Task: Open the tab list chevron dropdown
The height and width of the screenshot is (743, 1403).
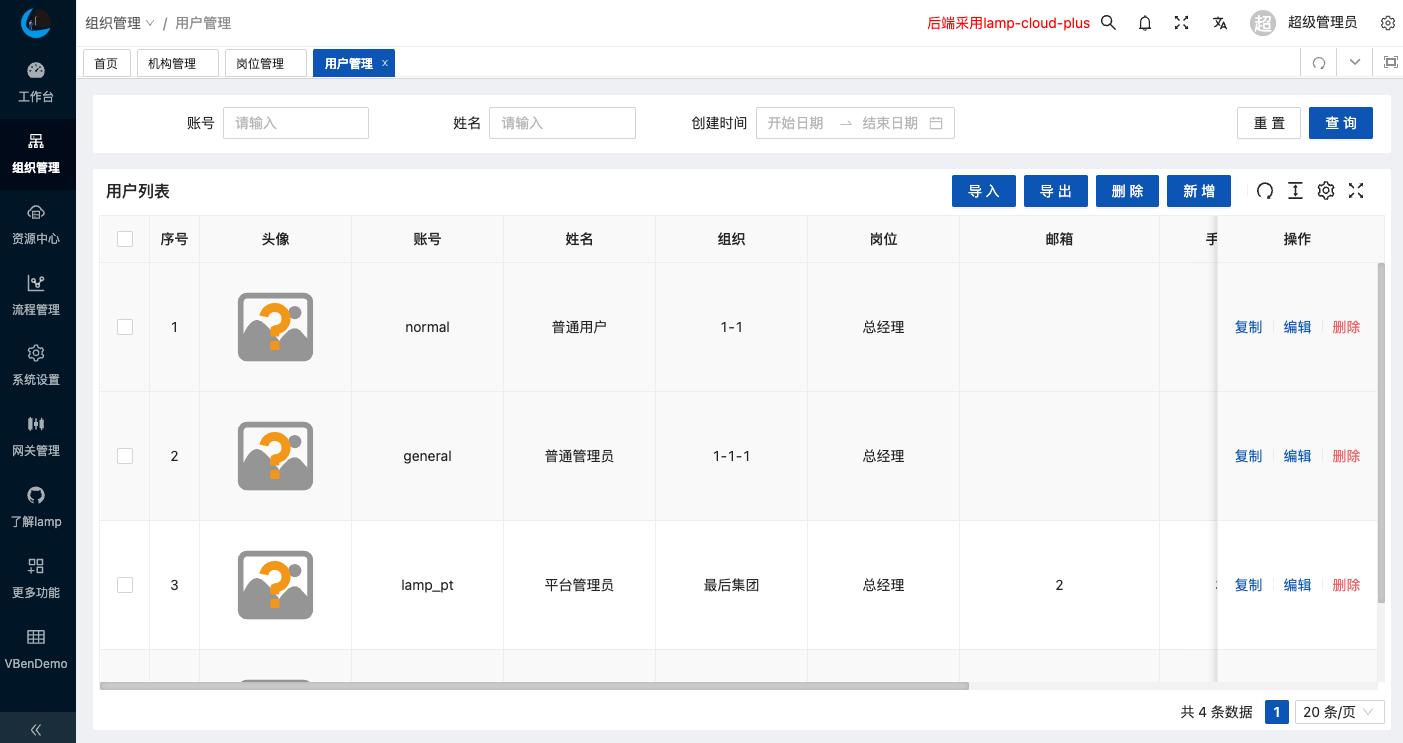Action: point(1355,62)
